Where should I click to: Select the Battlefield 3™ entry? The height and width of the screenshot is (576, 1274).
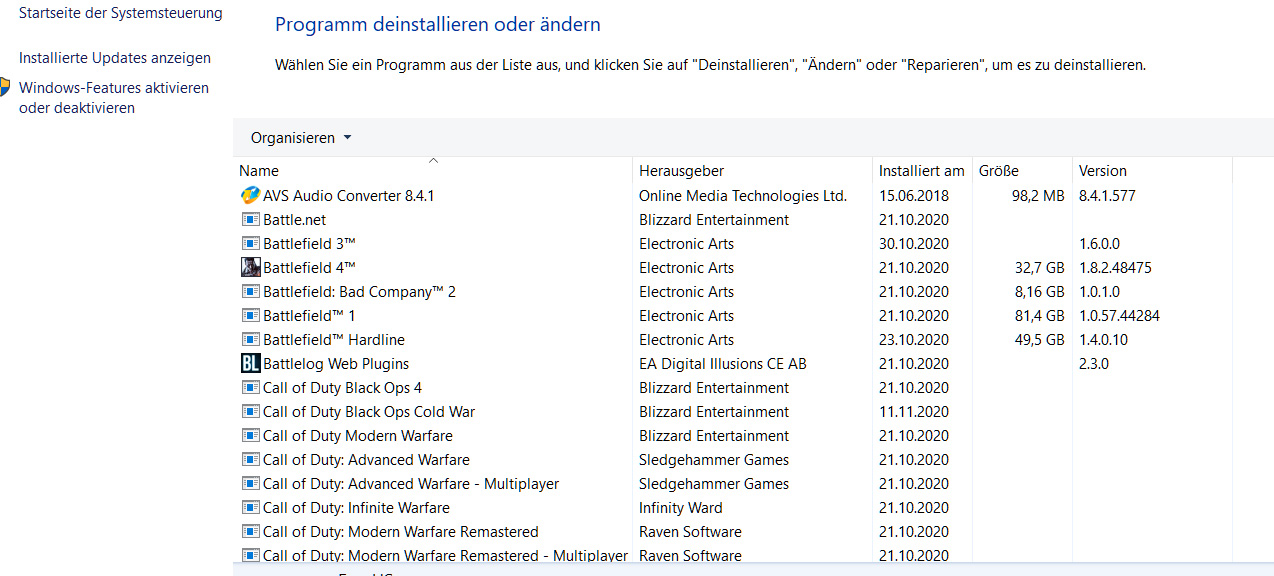(310, 244)
